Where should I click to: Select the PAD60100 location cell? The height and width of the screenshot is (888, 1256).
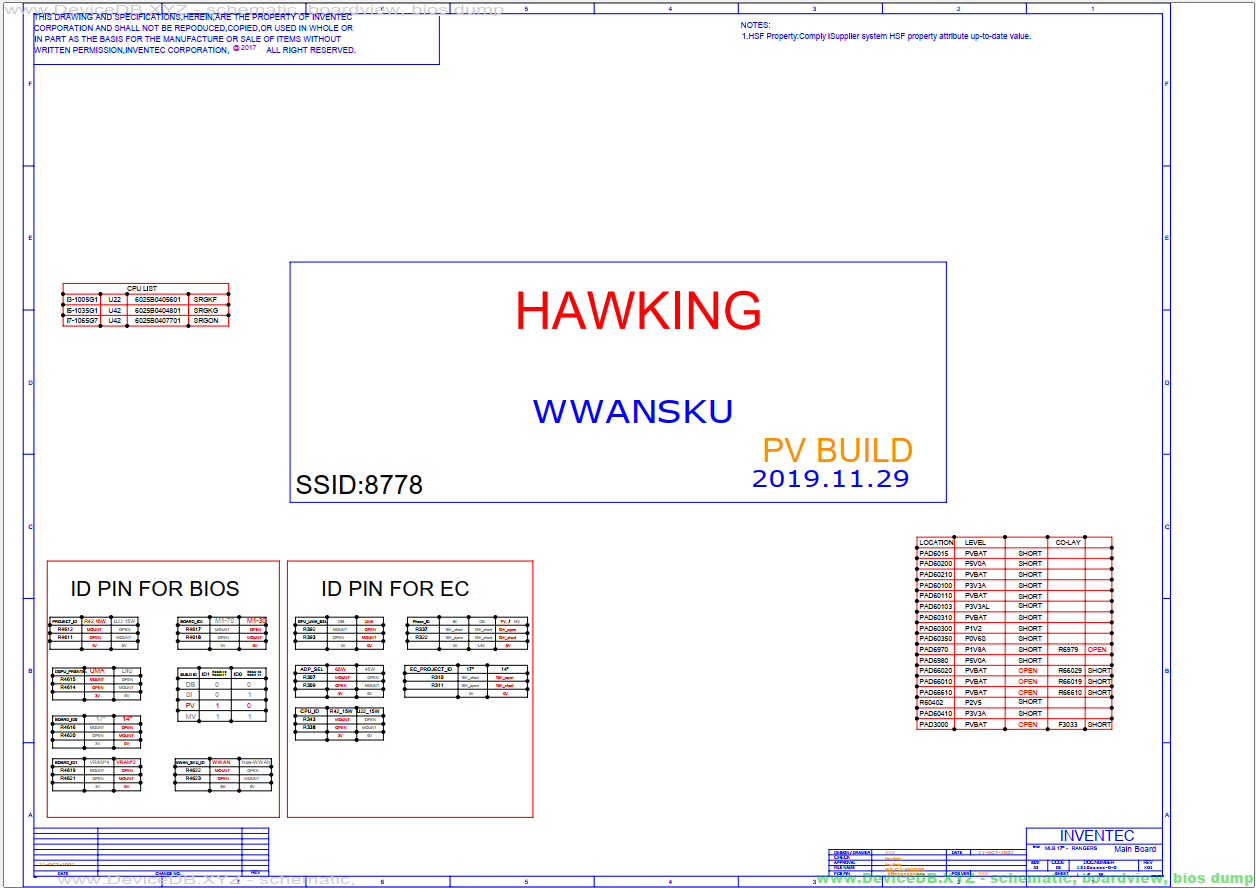(x=935, y=586)
